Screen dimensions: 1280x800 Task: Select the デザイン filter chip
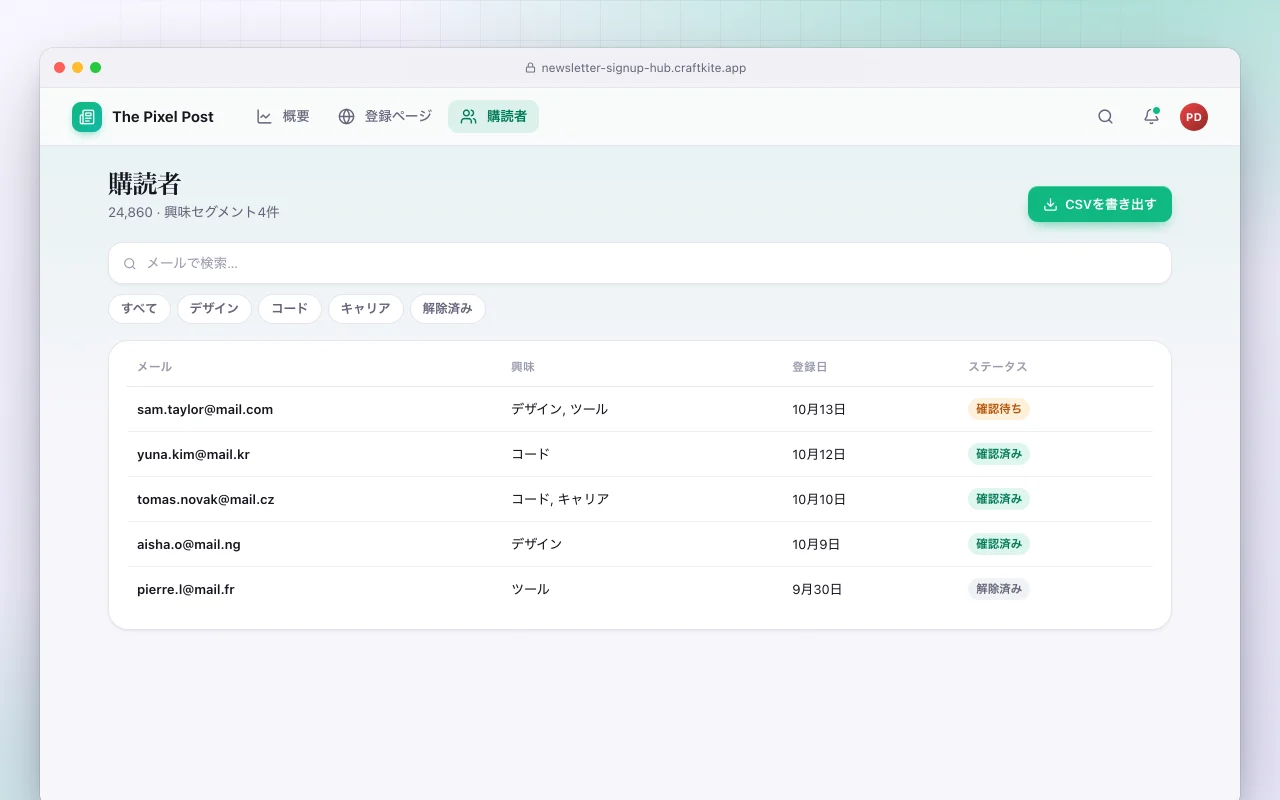click(214, 309)
